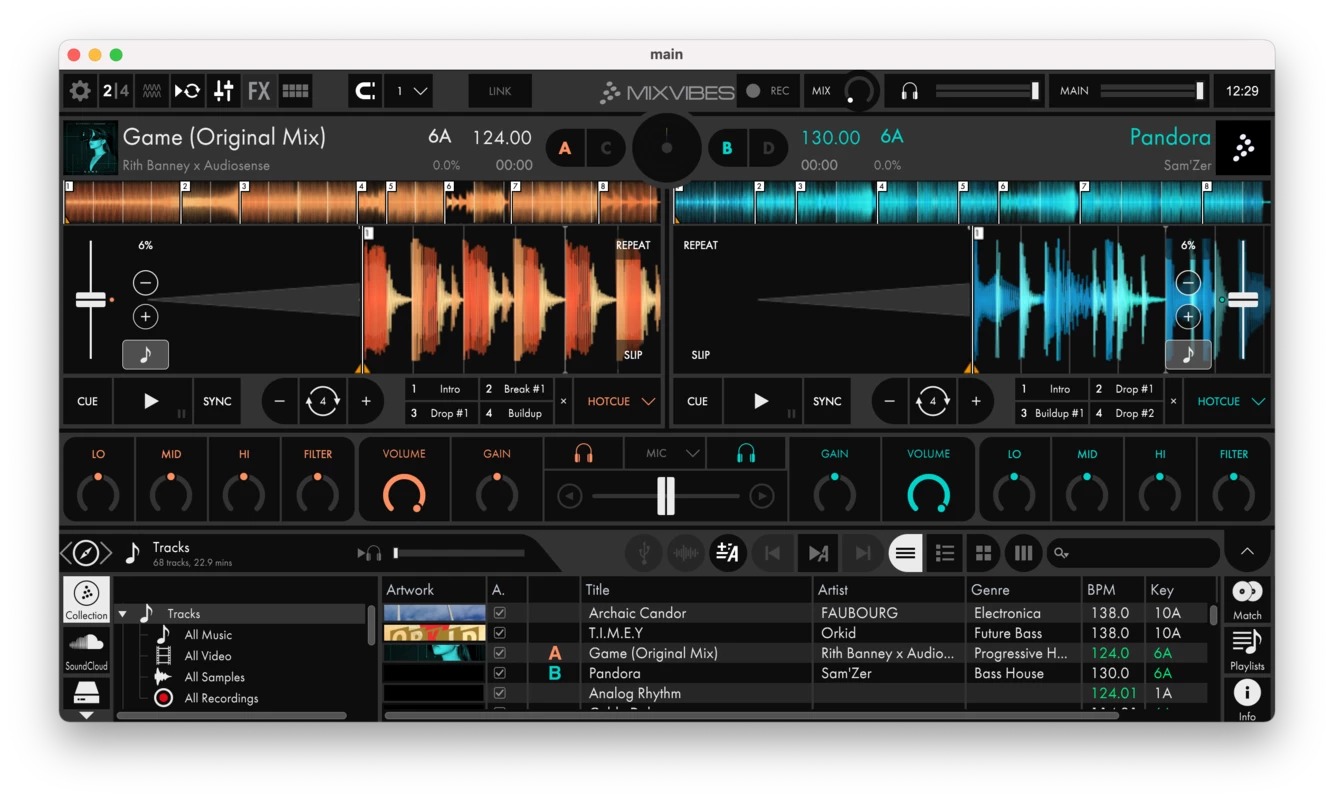Enable orange headphone cue for deck A
Viewport: 1334px width, 800px height.
584,453
